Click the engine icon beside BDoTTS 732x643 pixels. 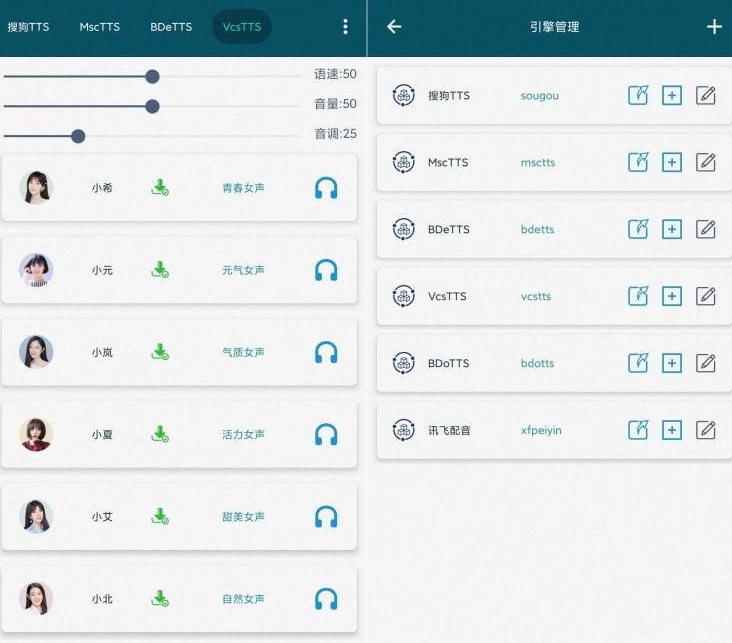click(403, 363)
